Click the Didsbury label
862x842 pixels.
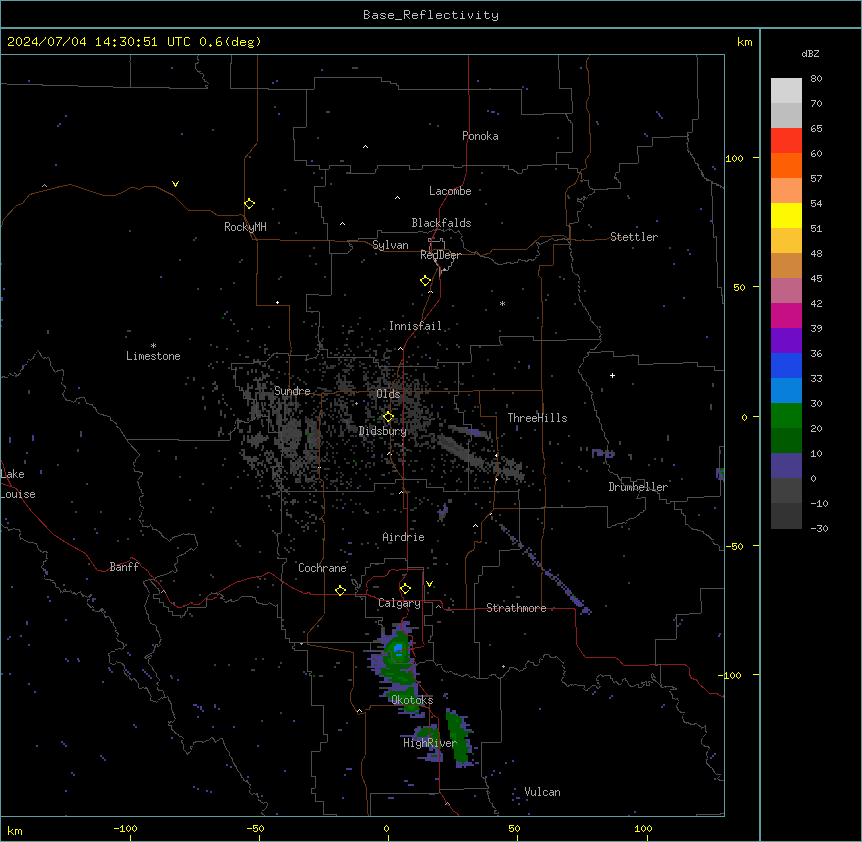(x=383, y=431)
